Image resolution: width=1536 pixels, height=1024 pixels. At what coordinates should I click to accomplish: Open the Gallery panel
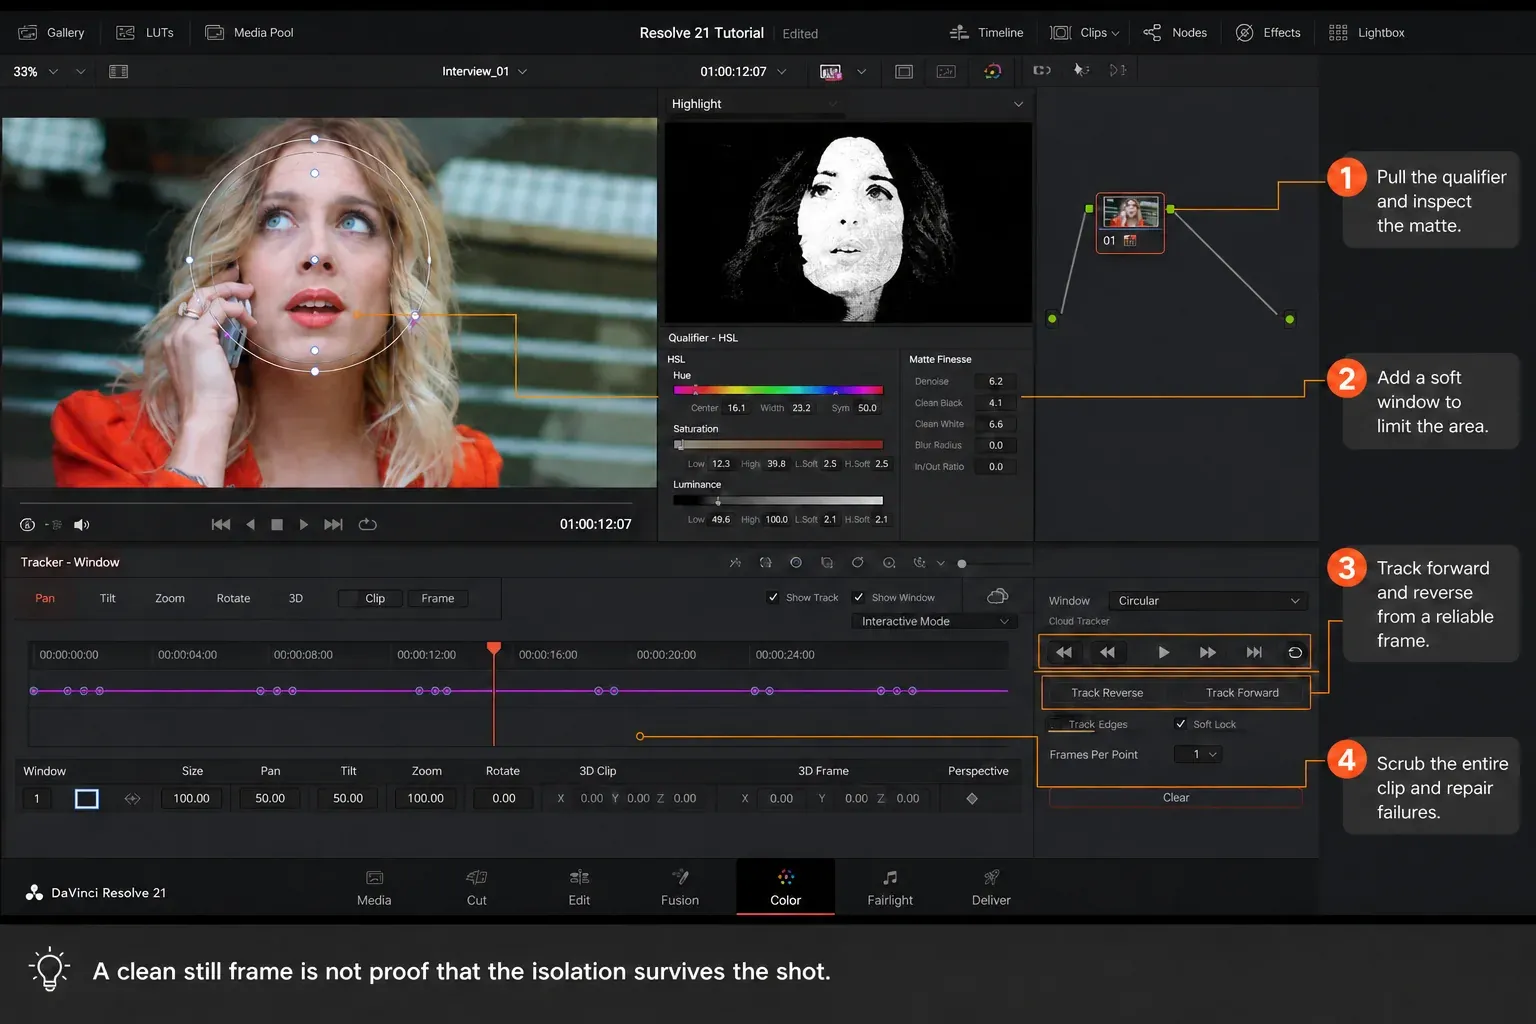tap(51, 33)
